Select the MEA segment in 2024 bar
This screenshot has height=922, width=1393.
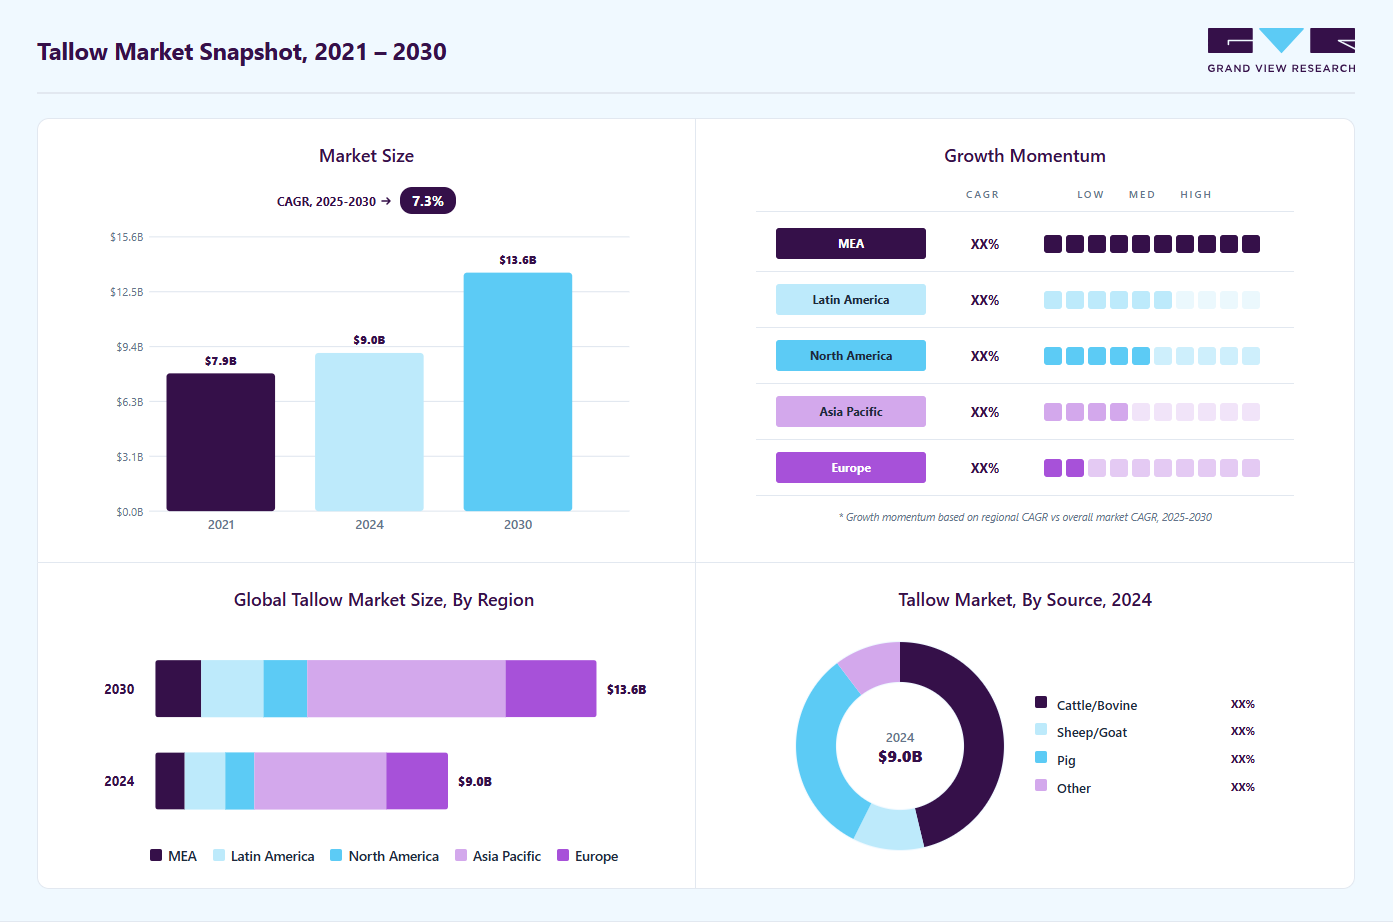[x=170, y=781]
